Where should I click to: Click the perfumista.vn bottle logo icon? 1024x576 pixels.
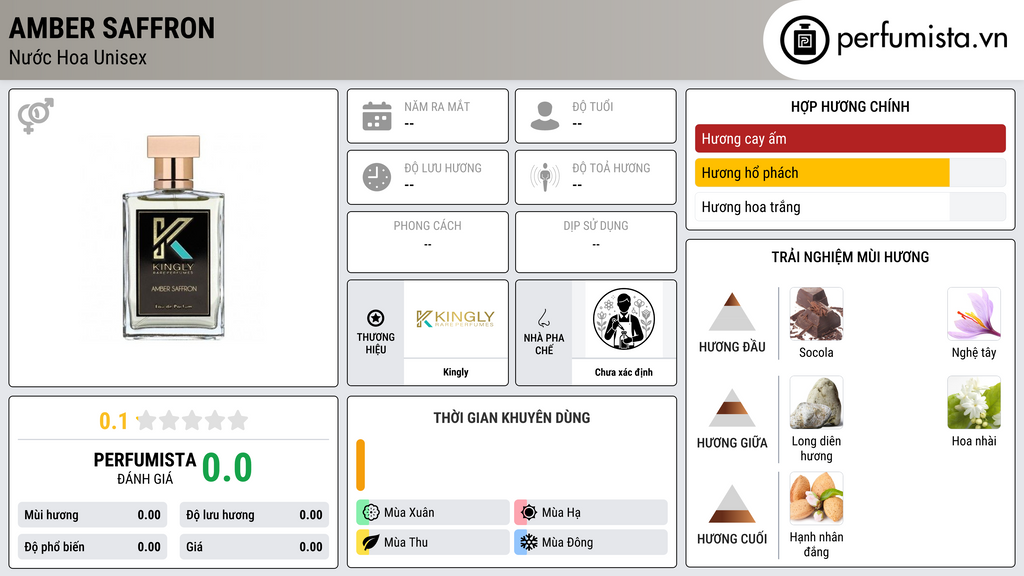pyautogui.click(x=804, y=40)
